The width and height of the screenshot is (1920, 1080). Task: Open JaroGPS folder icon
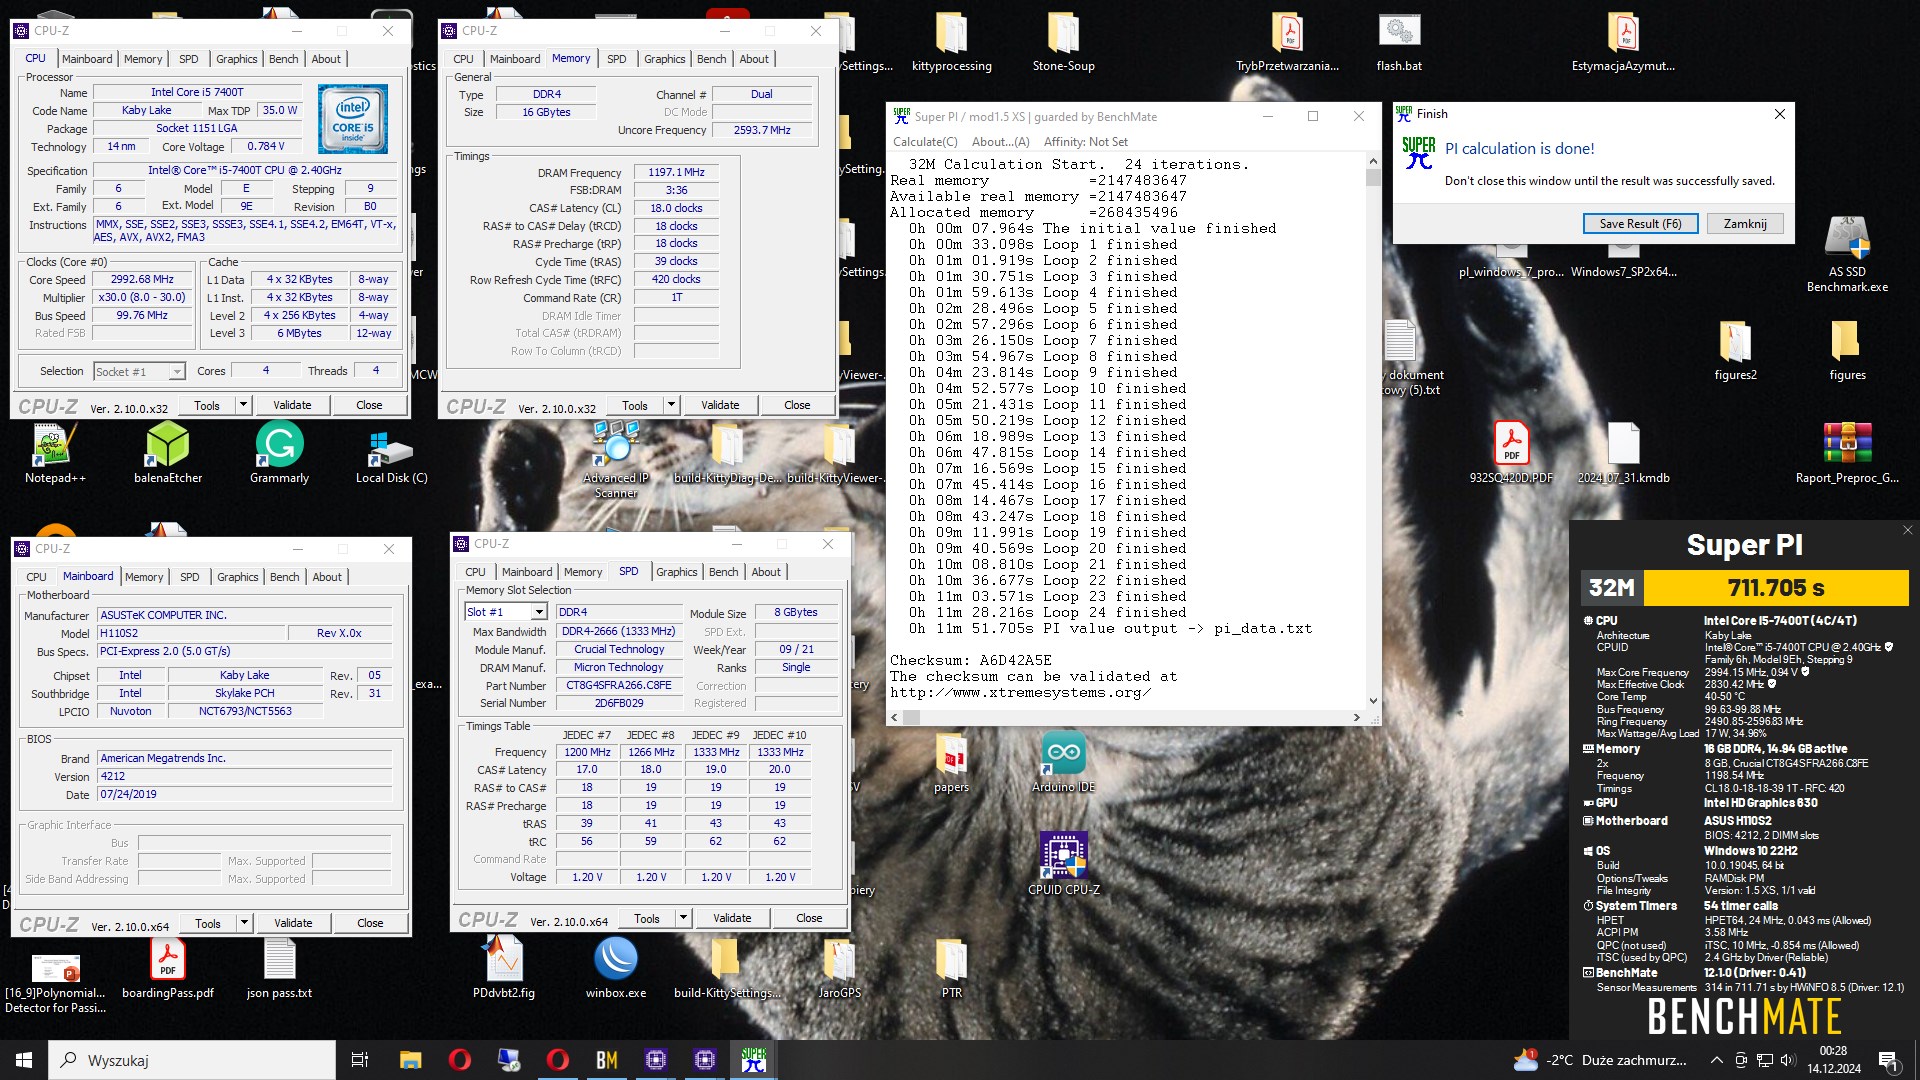[839, 967]
